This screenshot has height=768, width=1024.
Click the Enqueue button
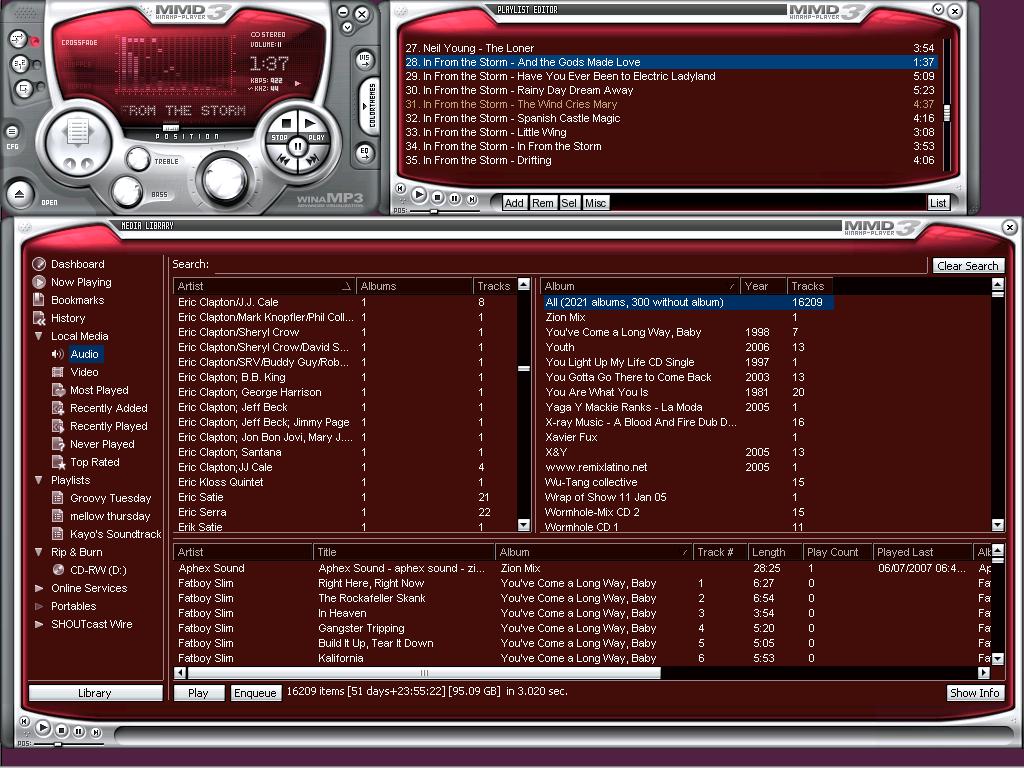255,693
